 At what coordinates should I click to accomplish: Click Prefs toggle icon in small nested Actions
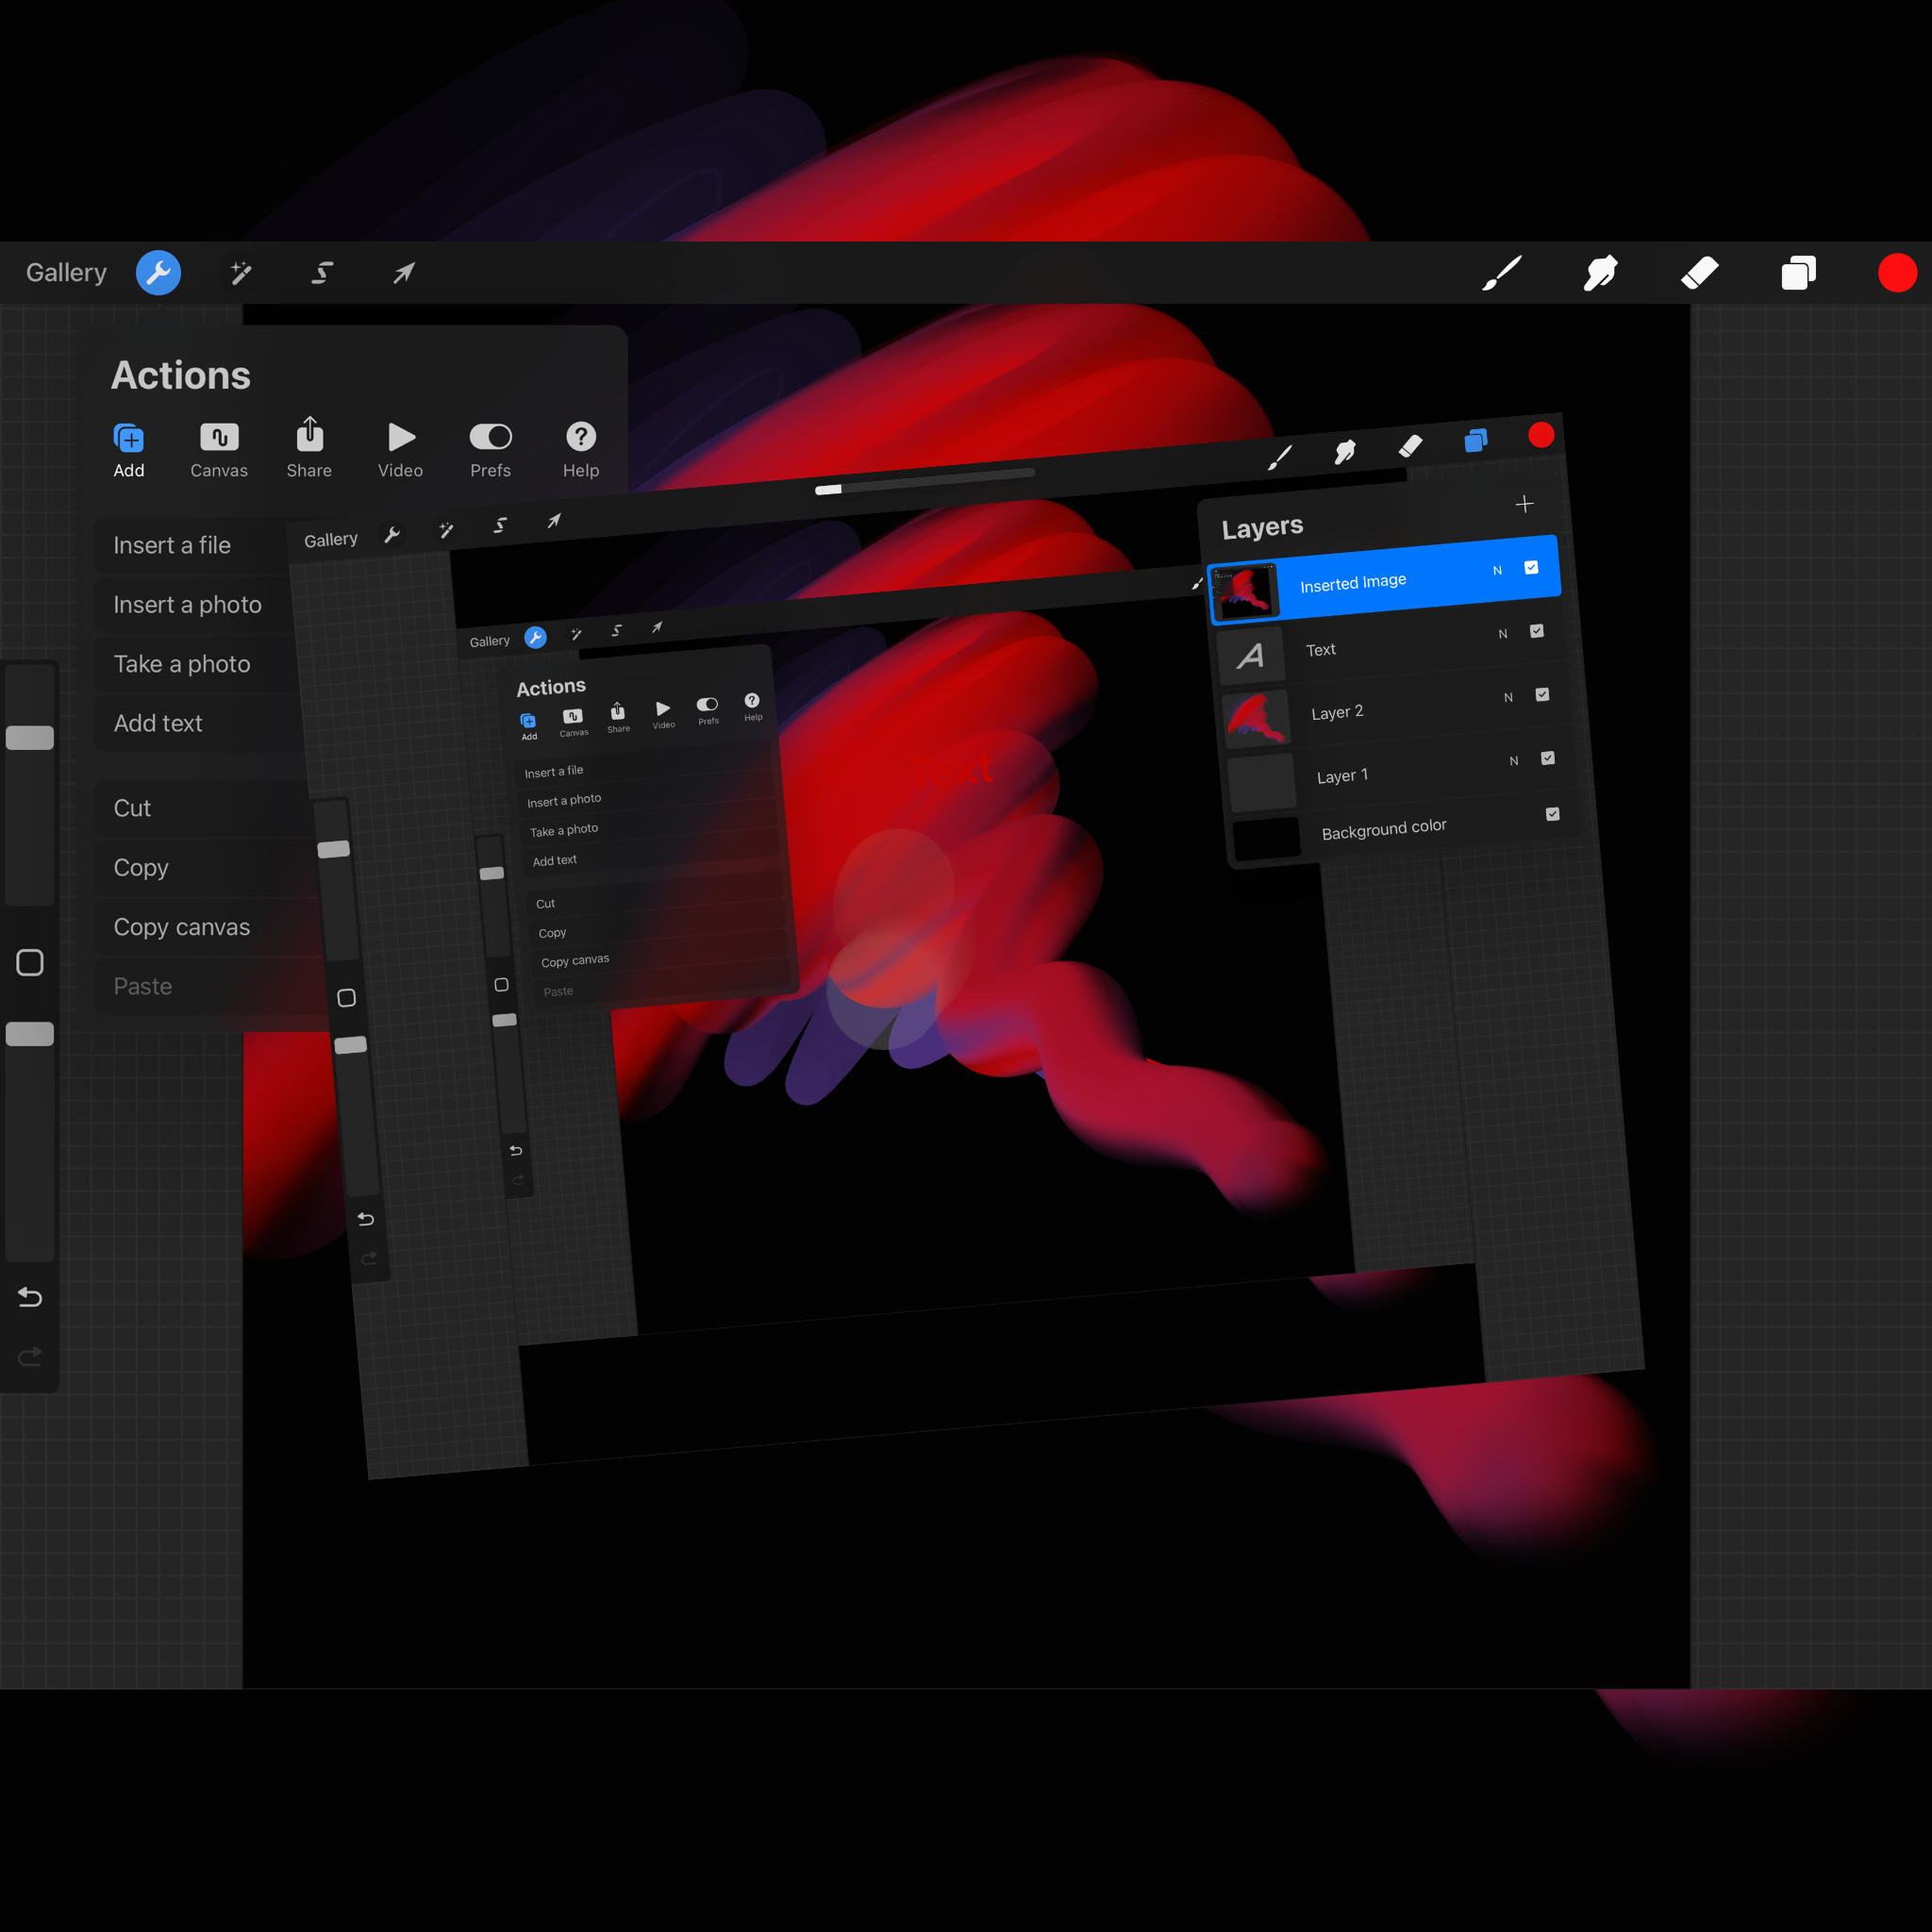707,705
